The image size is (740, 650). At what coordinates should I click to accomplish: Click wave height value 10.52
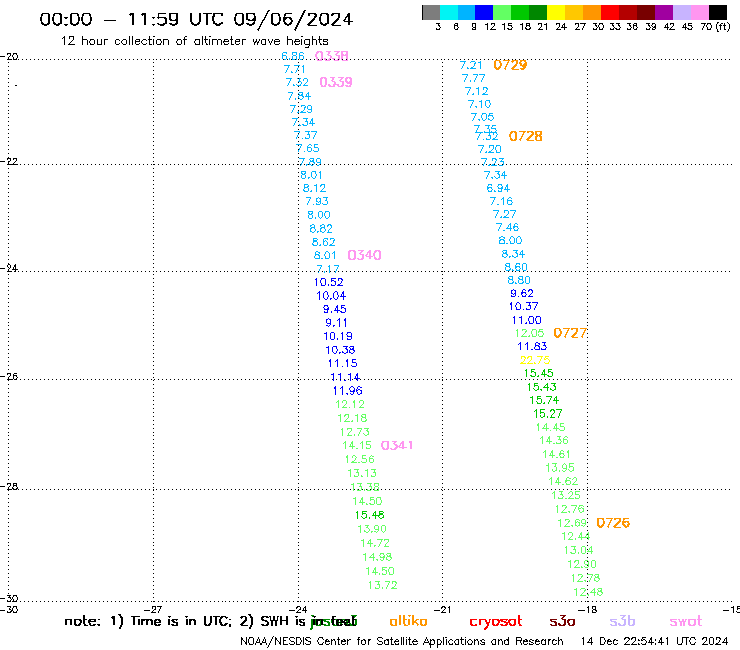(328, 282)
